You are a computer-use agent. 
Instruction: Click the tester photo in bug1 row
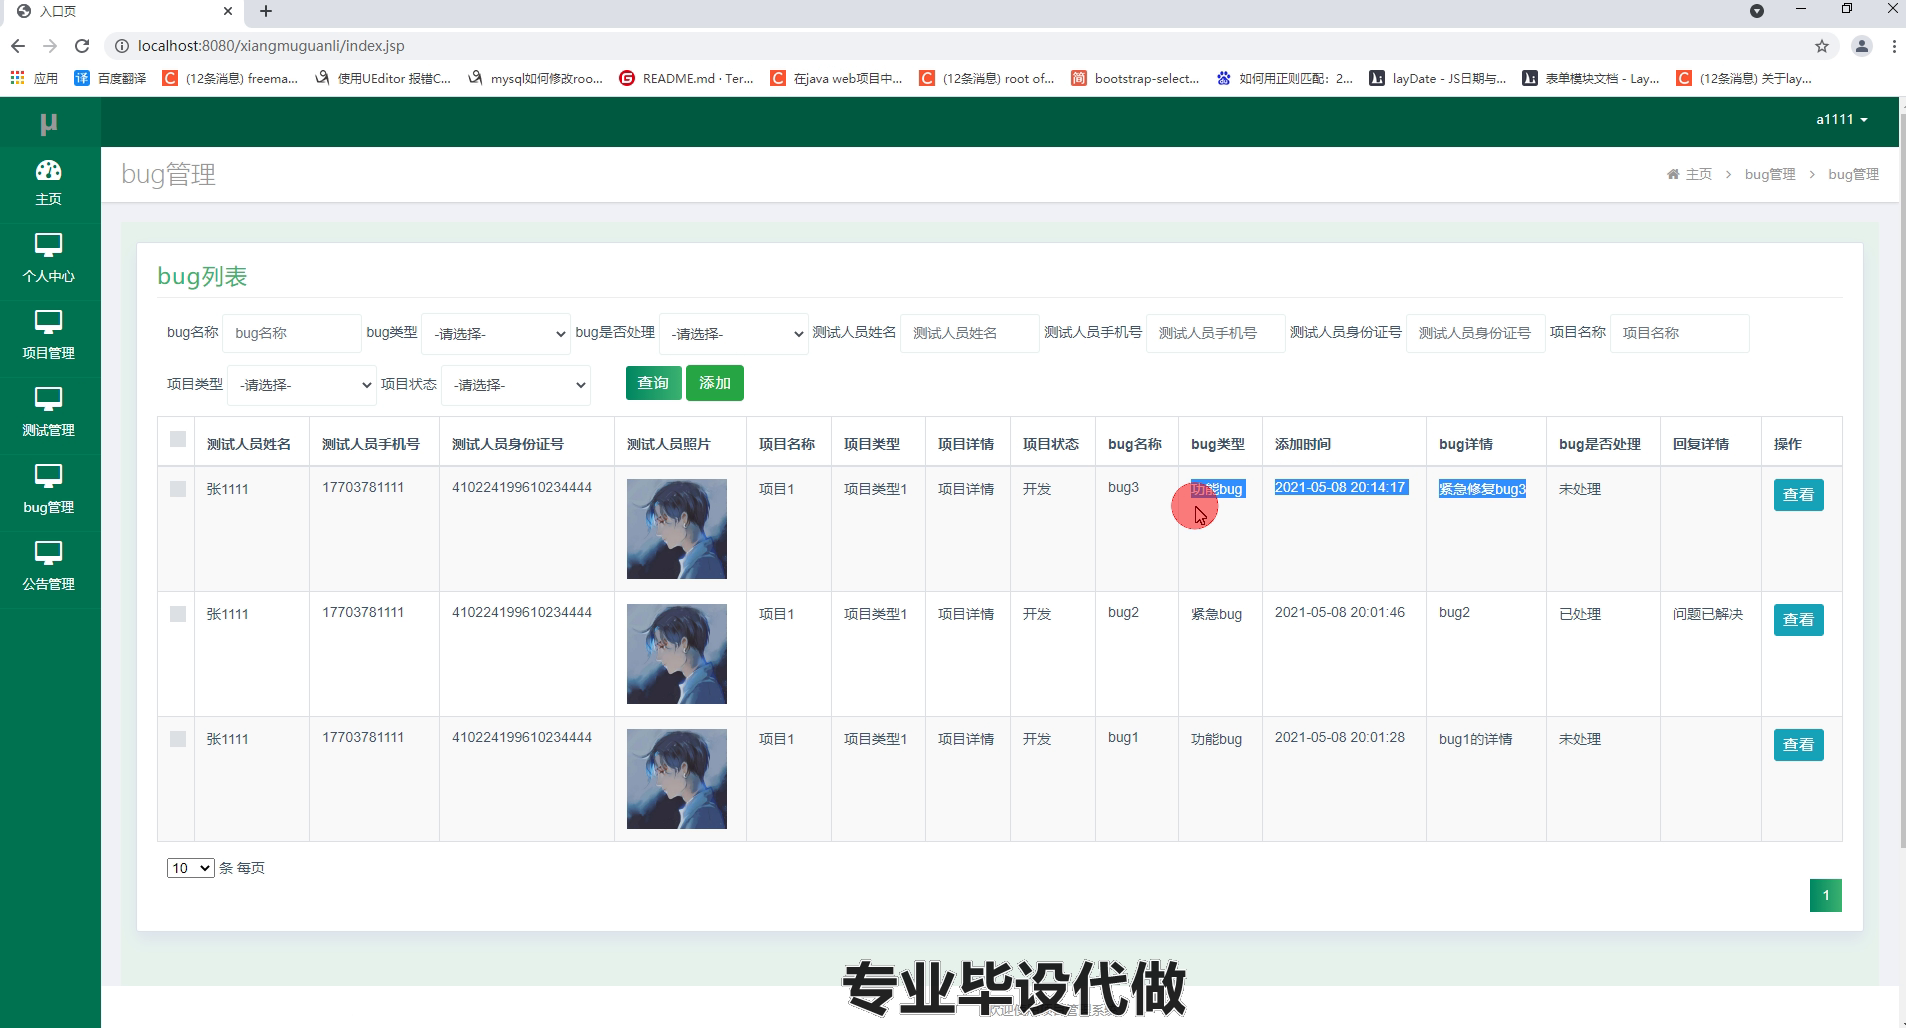[677, 779]
